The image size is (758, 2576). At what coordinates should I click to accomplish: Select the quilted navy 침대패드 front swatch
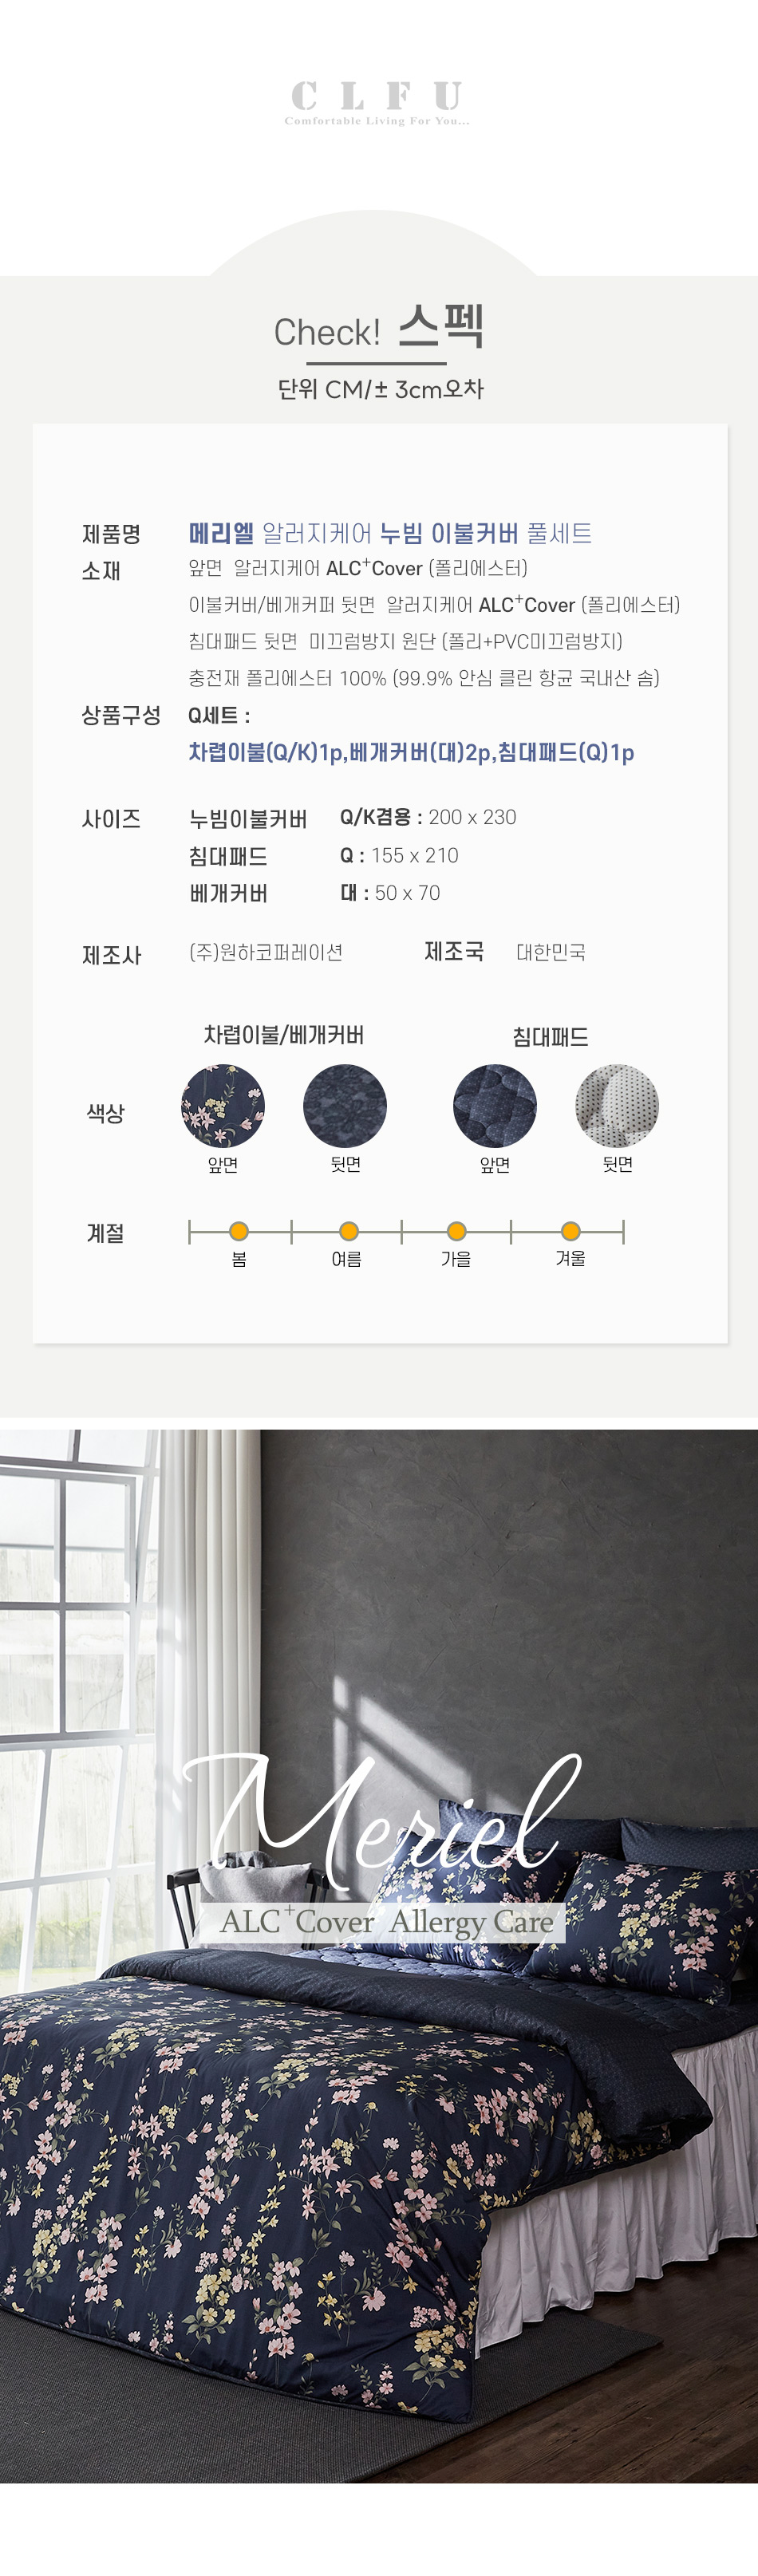[x=495, y=1105]
